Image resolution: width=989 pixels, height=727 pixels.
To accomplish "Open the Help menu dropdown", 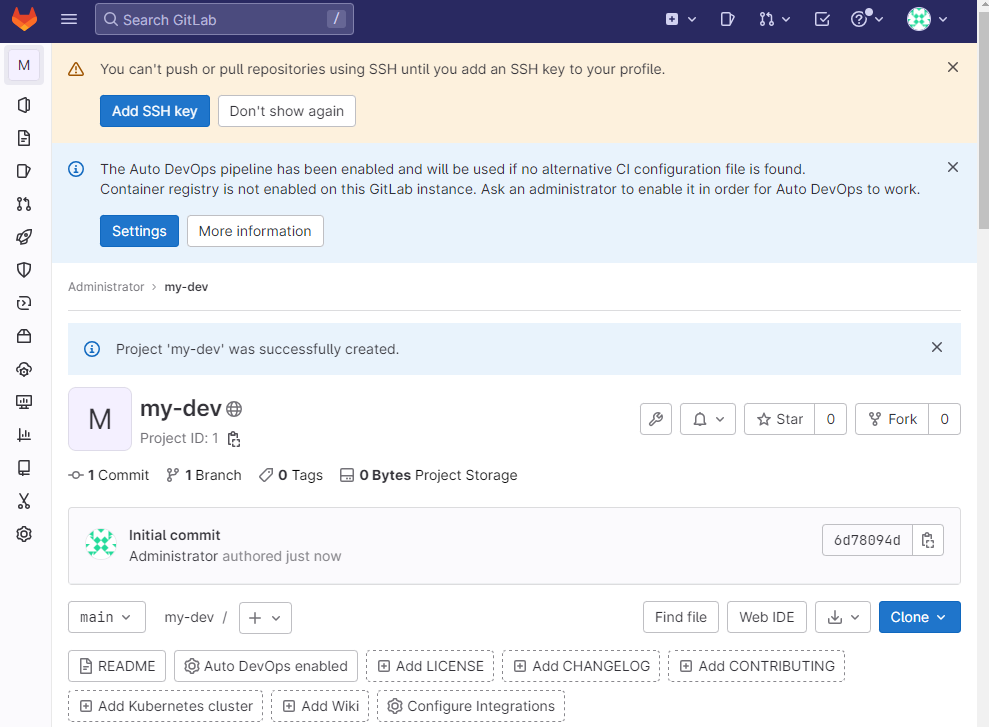I will (x=867, y=20).
